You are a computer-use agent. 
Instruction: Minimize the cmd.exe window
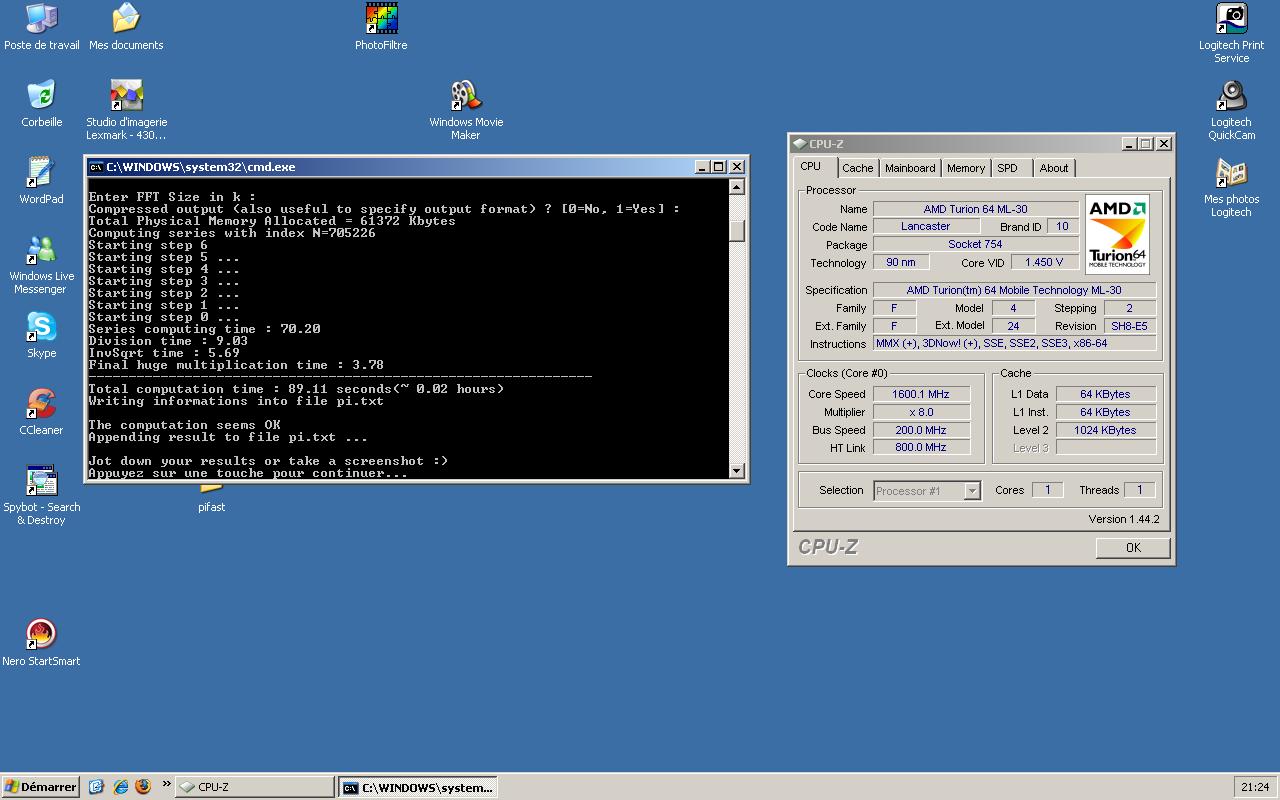tap(702, 167)
